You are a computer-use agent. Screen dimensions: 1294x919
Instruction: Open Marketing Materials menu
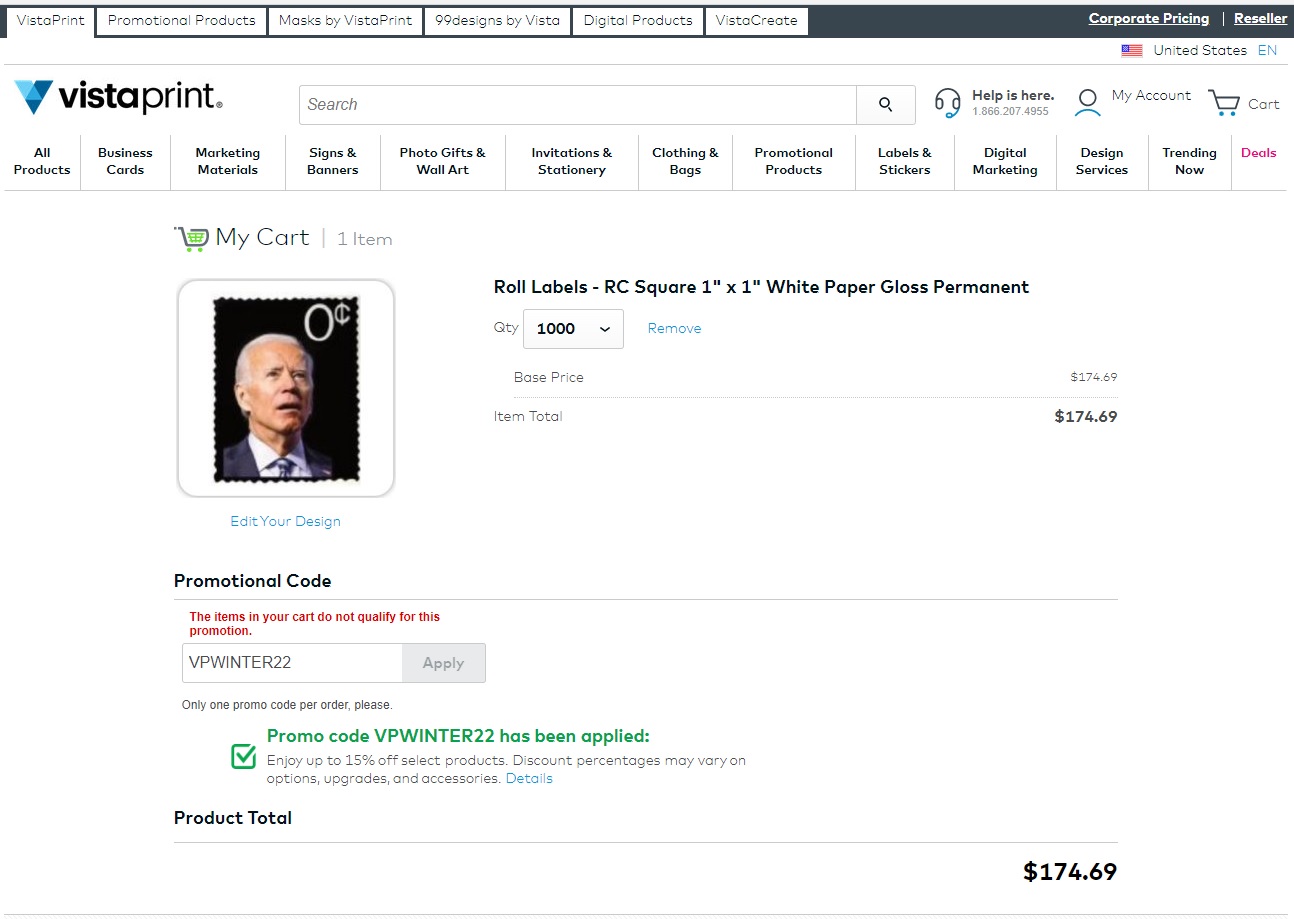click(227, 161)
